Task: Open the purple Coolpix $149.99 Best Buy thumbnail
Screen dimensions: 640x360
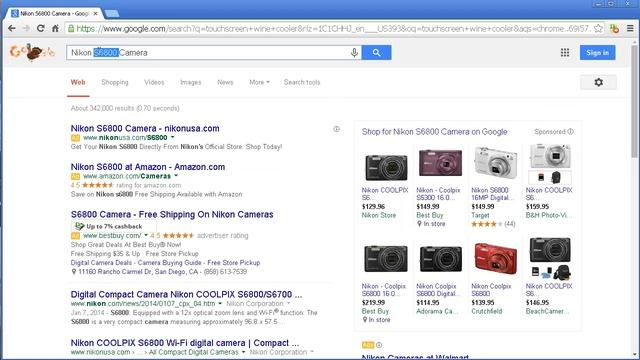Action: (x=440, y=162)
